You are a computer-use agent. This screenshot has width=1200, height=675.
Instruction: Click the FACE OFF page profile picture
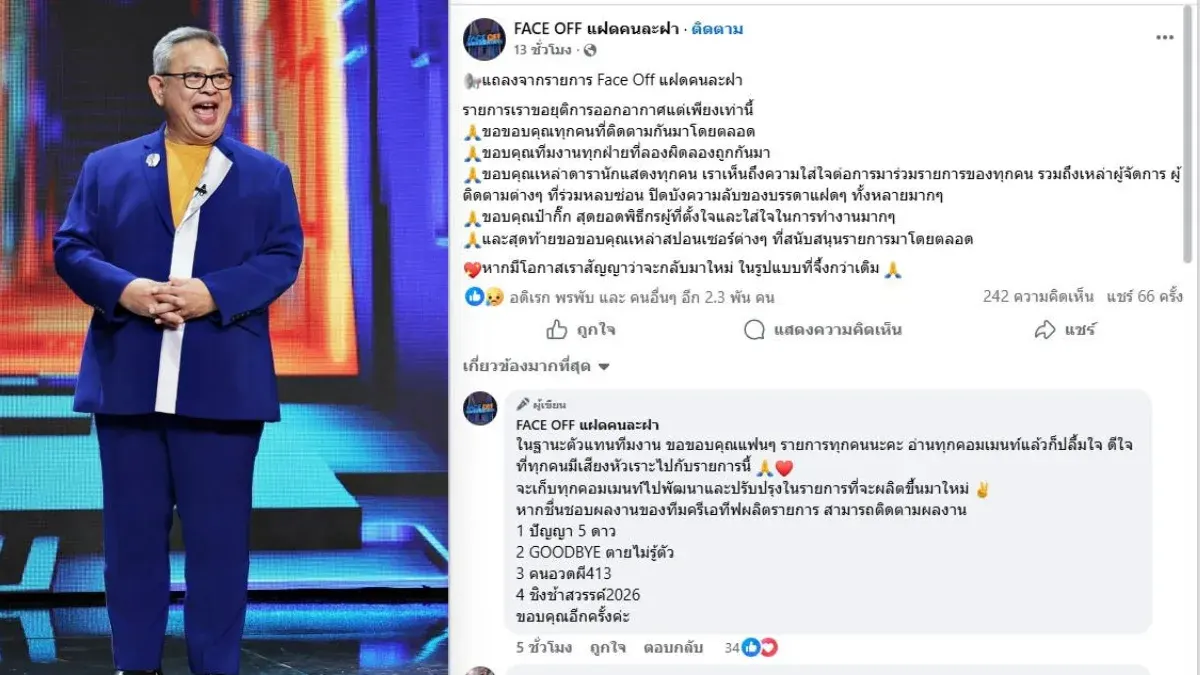point(483,39)
